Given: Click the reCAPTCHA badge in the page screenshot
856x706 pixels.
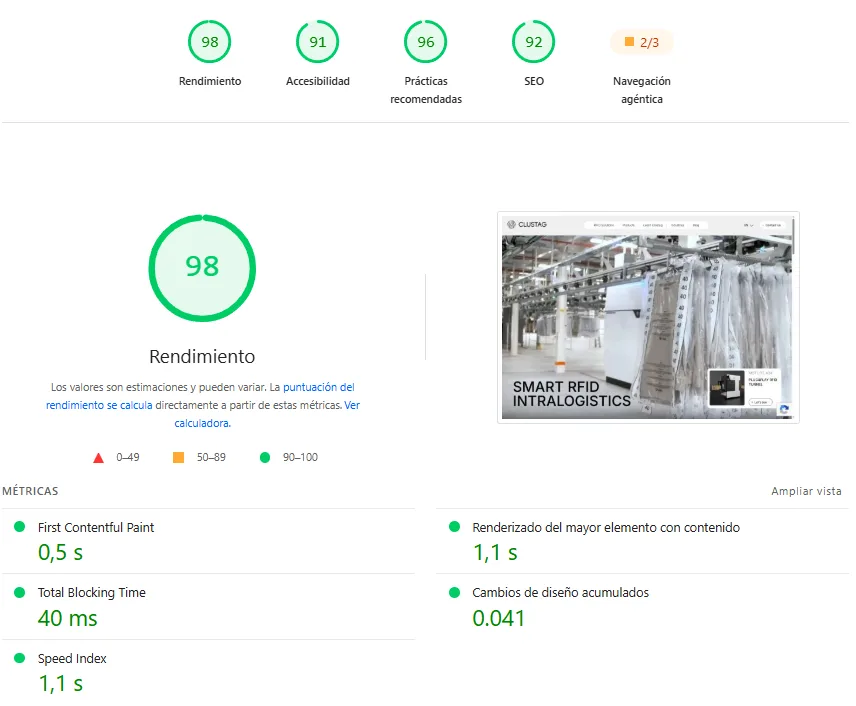Looking at the screenshot, I should coord(784,410).
